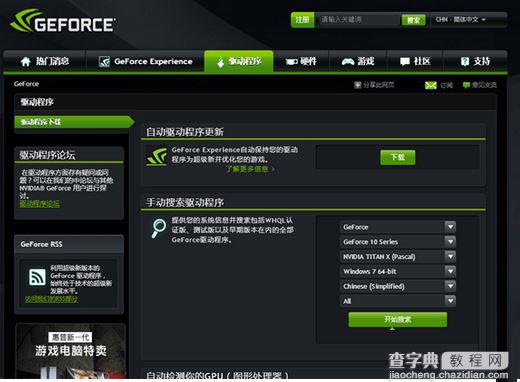Click the green 搜索 search button

click(413, 20)
